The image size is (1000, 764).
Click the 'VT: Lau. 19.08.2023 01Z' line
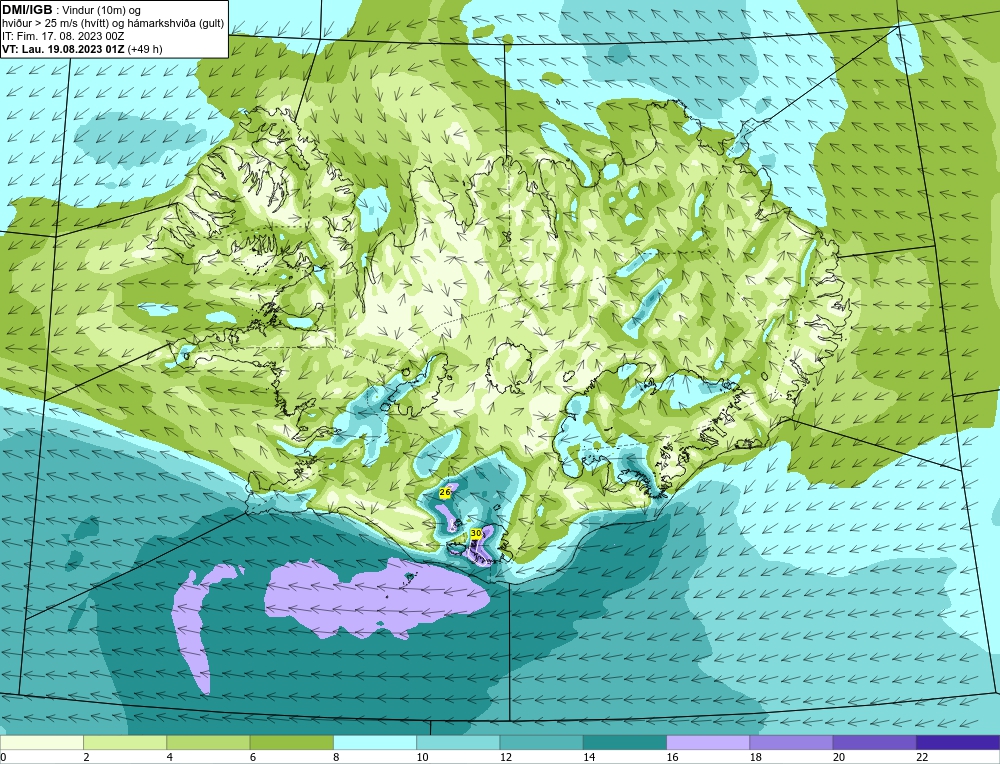(64, 49)
